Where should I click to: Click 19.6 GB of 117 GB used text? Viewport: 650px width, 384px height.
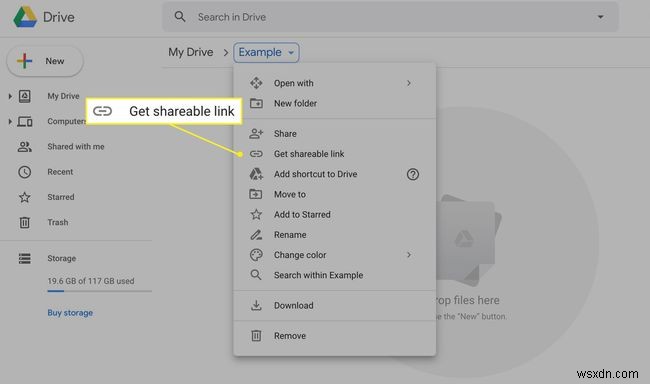(x=91, y=281)
